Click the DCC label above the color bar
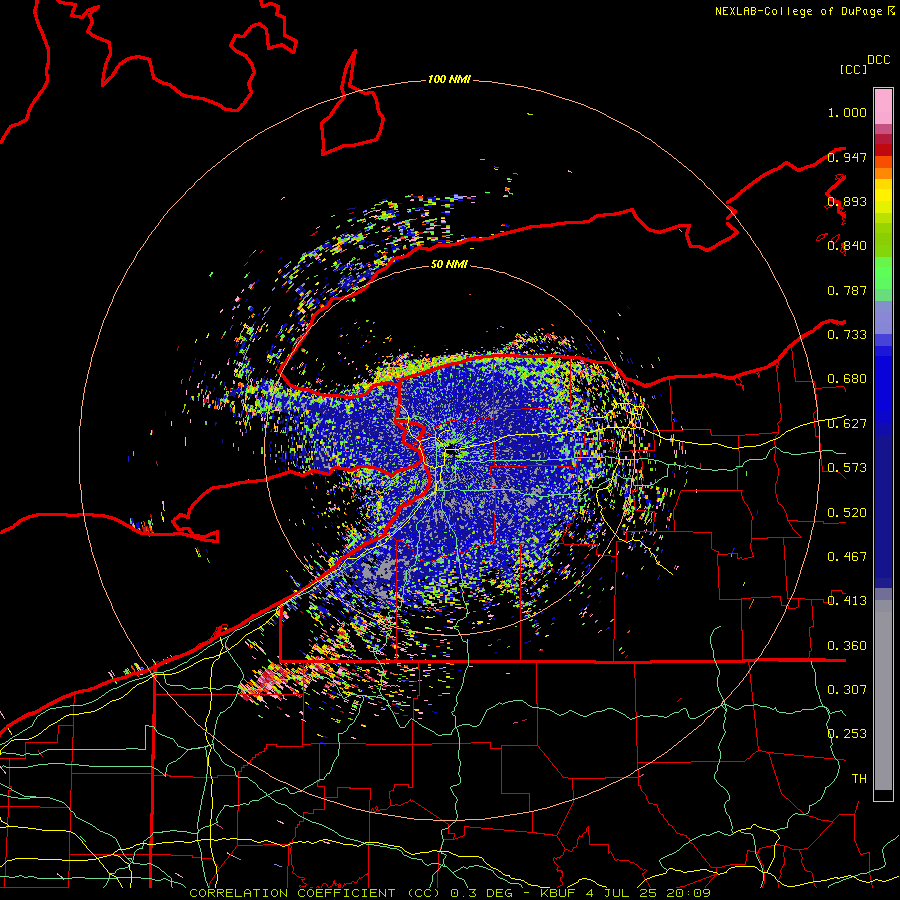This screenshot has height=900, width=900. [x=878, y=60]
